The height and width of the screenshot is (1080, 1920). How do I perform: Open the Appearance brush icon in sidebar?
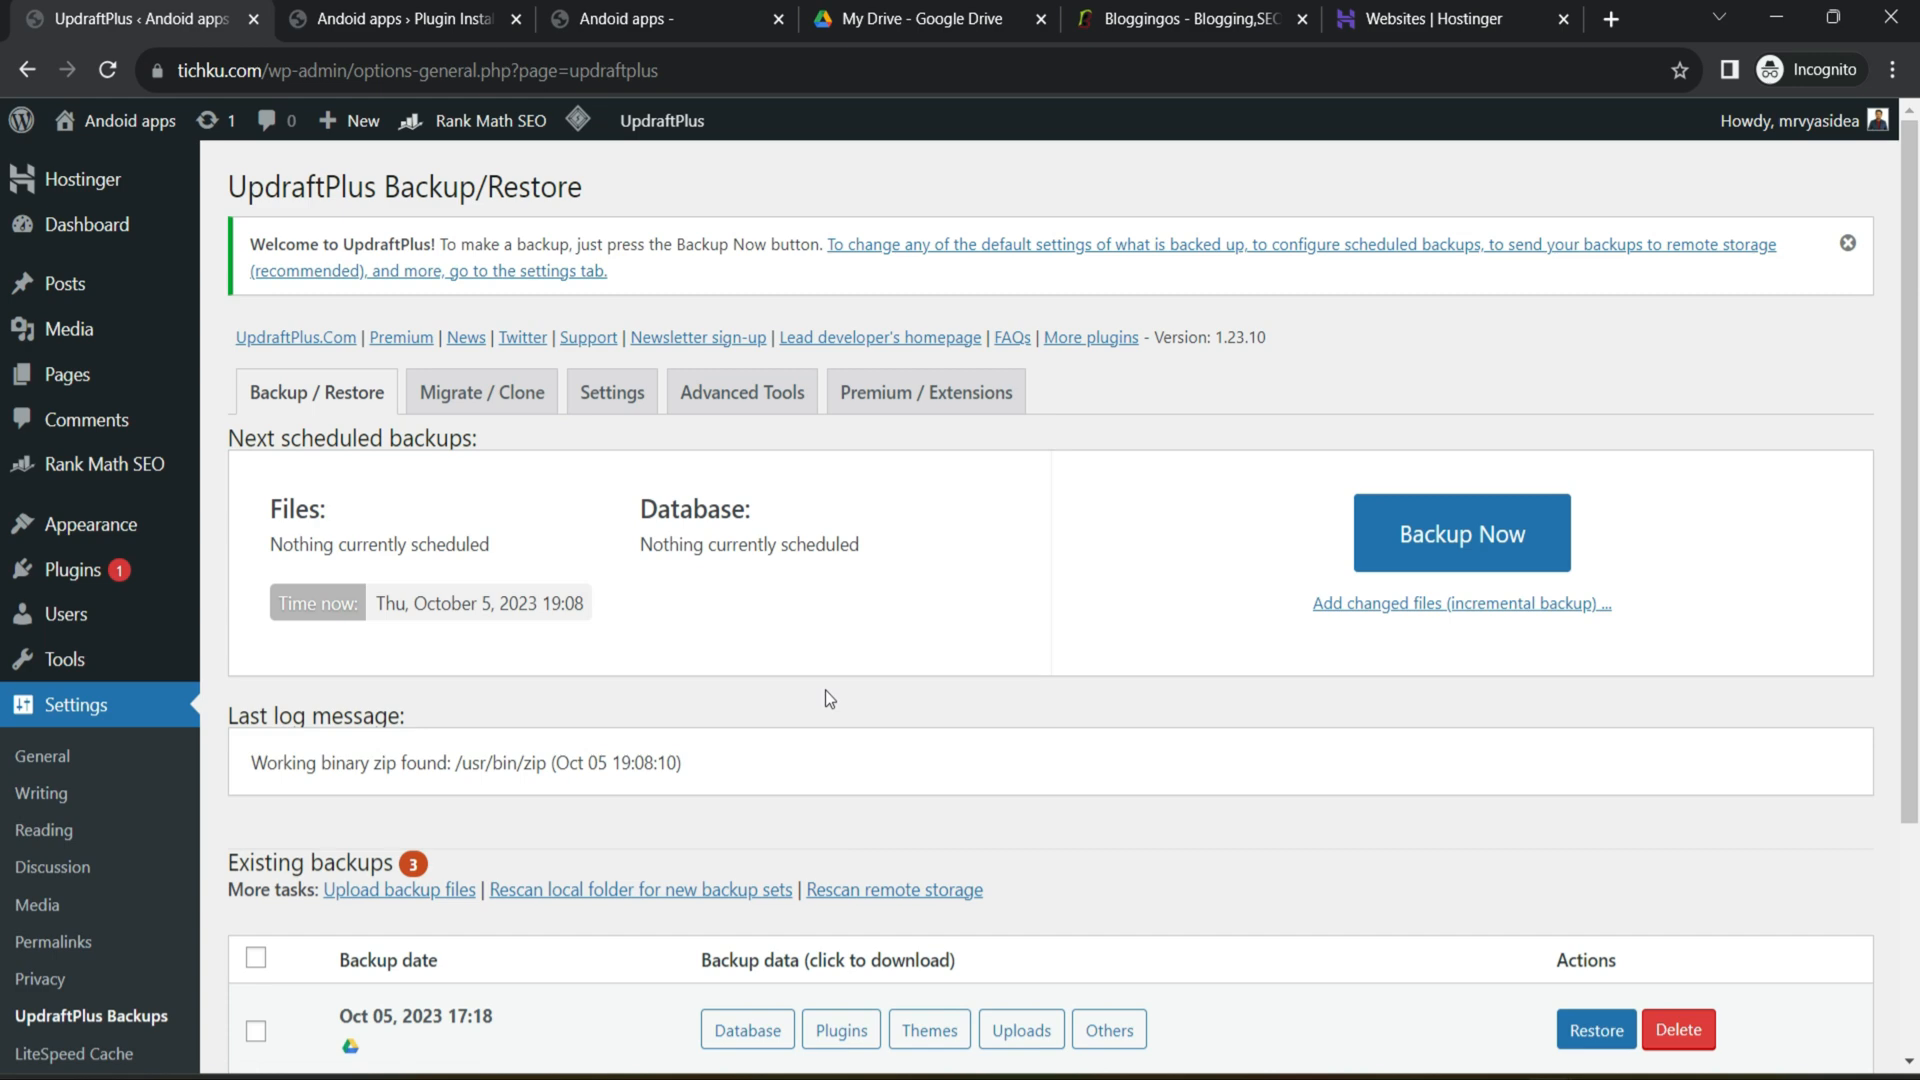[22, 524]
